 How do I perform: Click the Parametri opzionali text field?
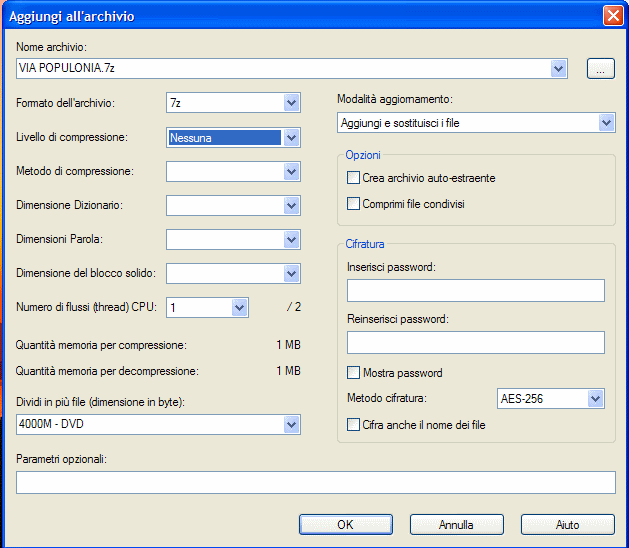(x=316, y=483)
